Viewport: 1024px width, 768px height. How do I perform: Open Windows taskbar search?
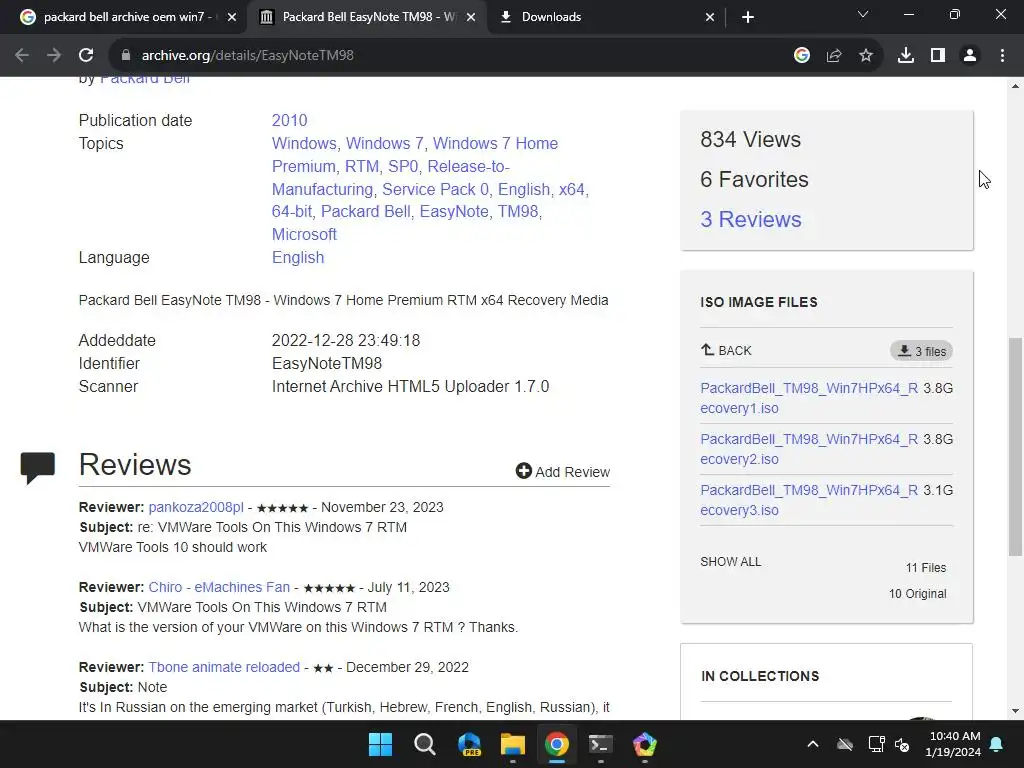424,744
